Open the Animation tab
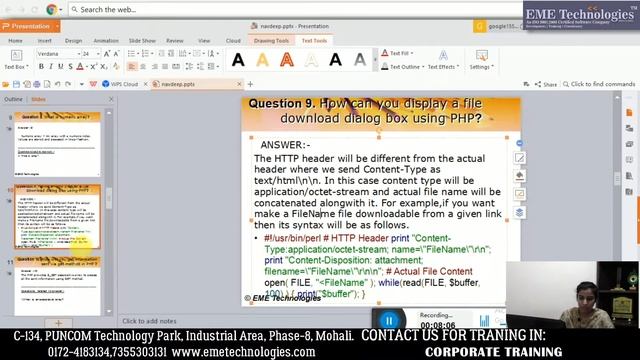Image resolution: width=640 pixels, height=360 pixels. pos(106,41)
